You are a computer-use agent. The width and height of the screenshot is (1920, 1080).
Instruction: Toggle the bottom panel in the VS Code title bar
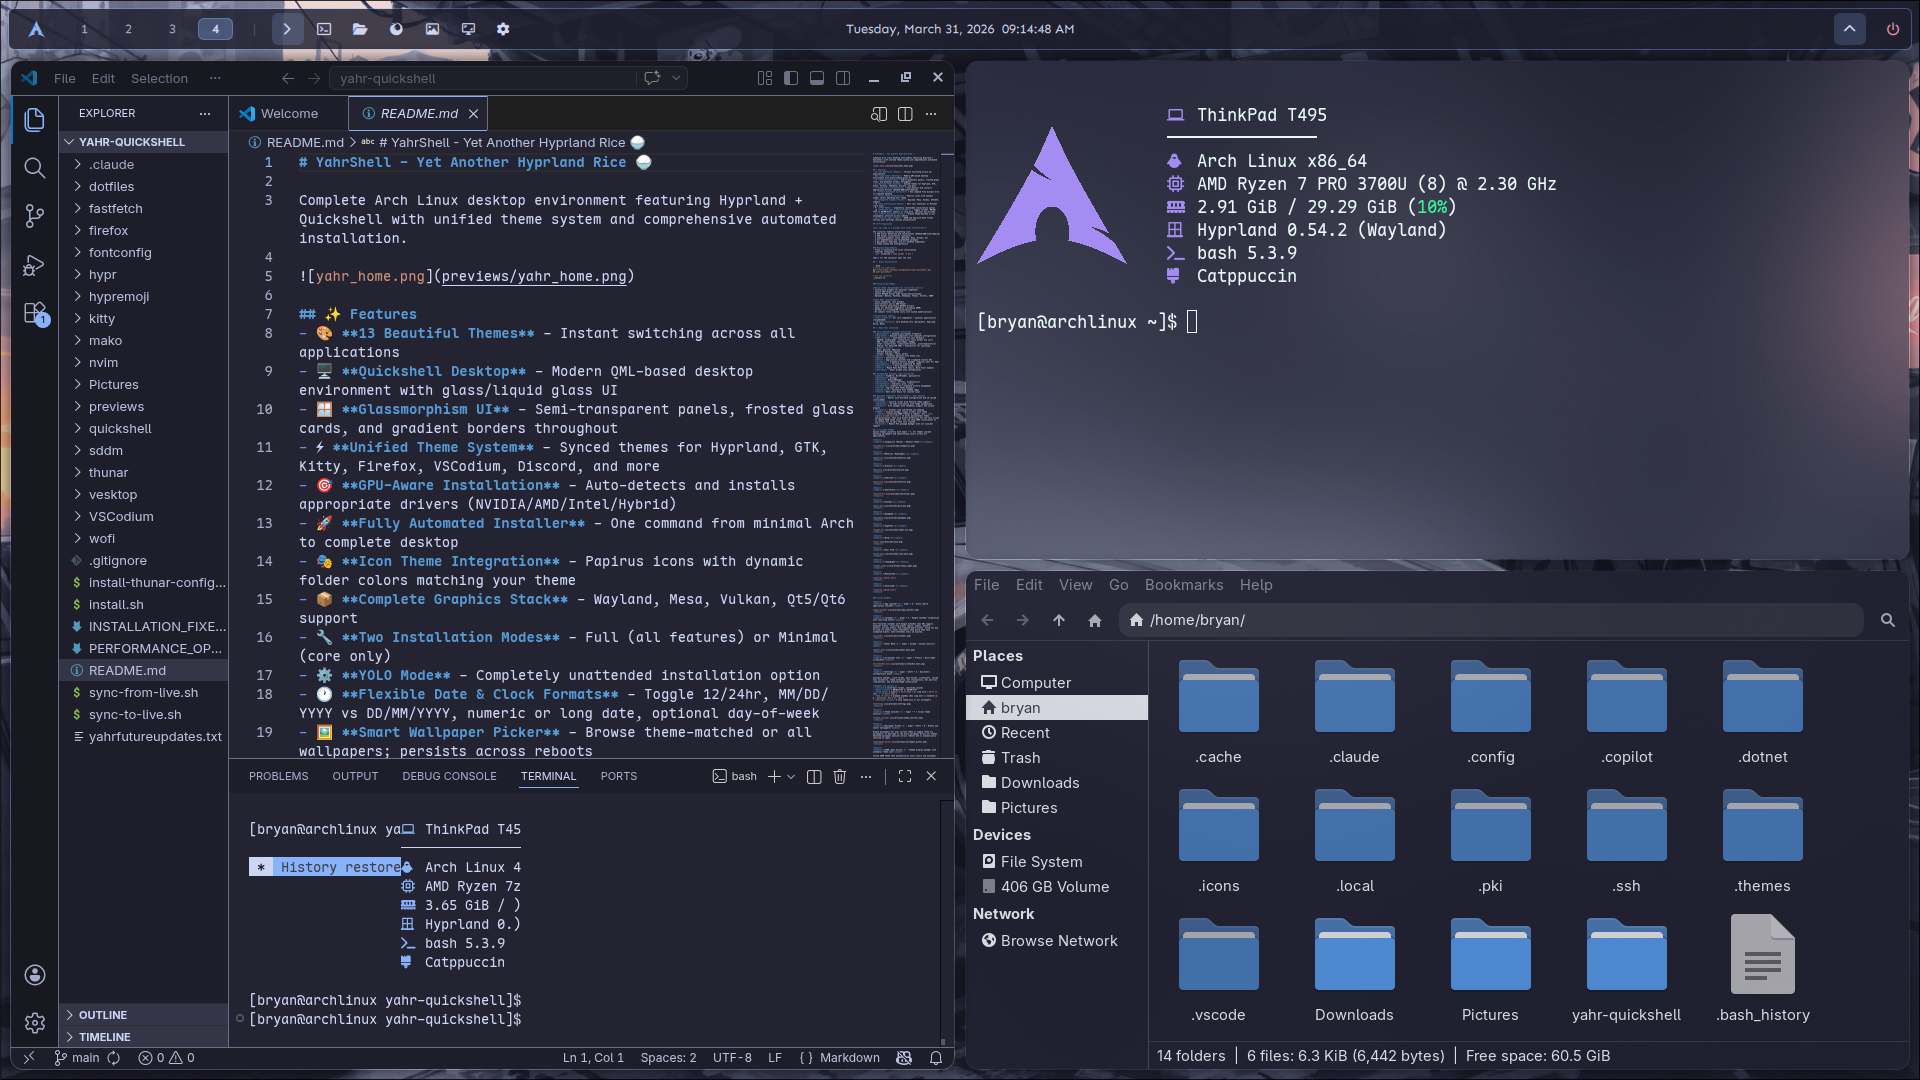[817, 78]
